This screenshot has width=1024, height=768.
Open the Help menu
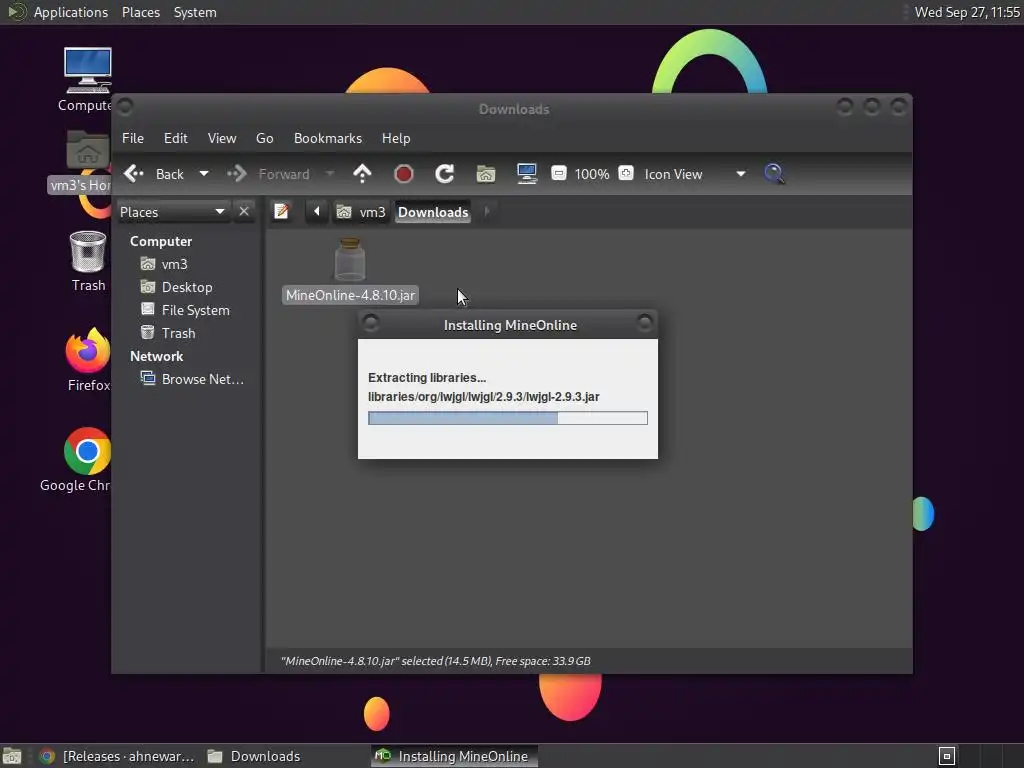point(396,138)
